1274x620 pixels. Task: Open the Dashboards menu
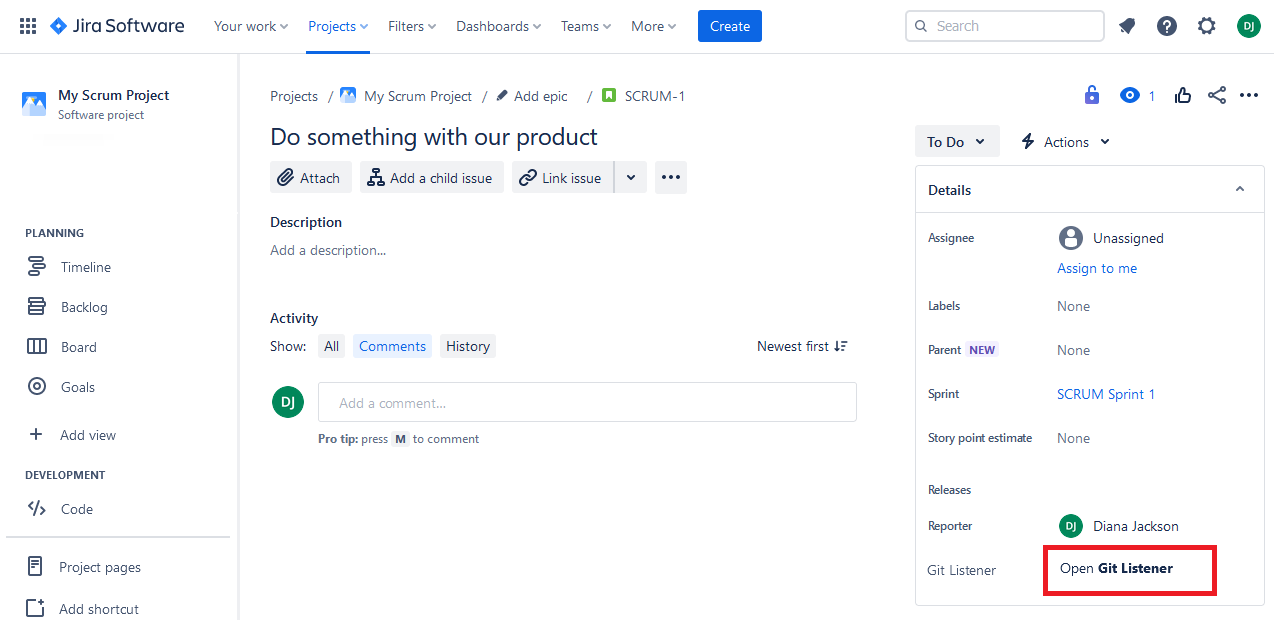pyautogui.click(x=499, y=26)
